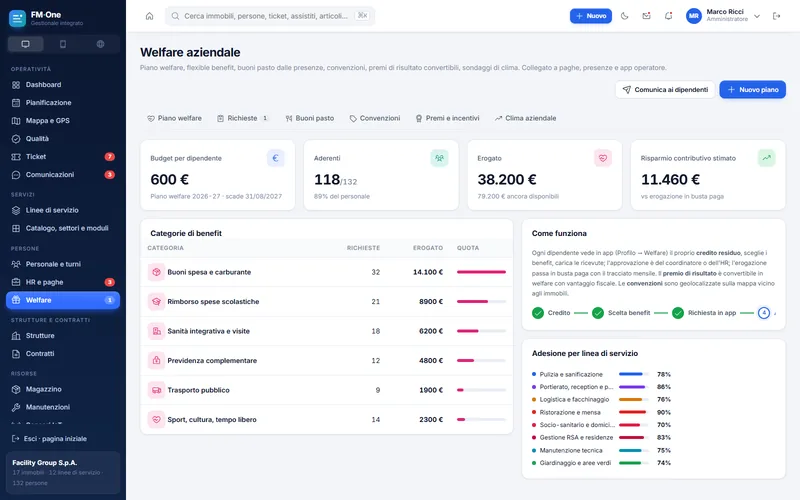Click the Scelta benefit step checkmark
The width and height of the screenshot is (800, 500).
(x=598, y=313)
